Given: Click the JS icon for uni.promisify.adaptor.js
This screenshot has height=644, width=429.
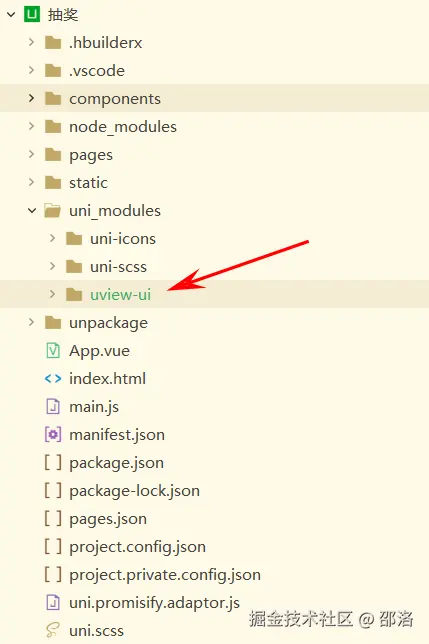Looking at the screenshot, I should tap(53, 603).
